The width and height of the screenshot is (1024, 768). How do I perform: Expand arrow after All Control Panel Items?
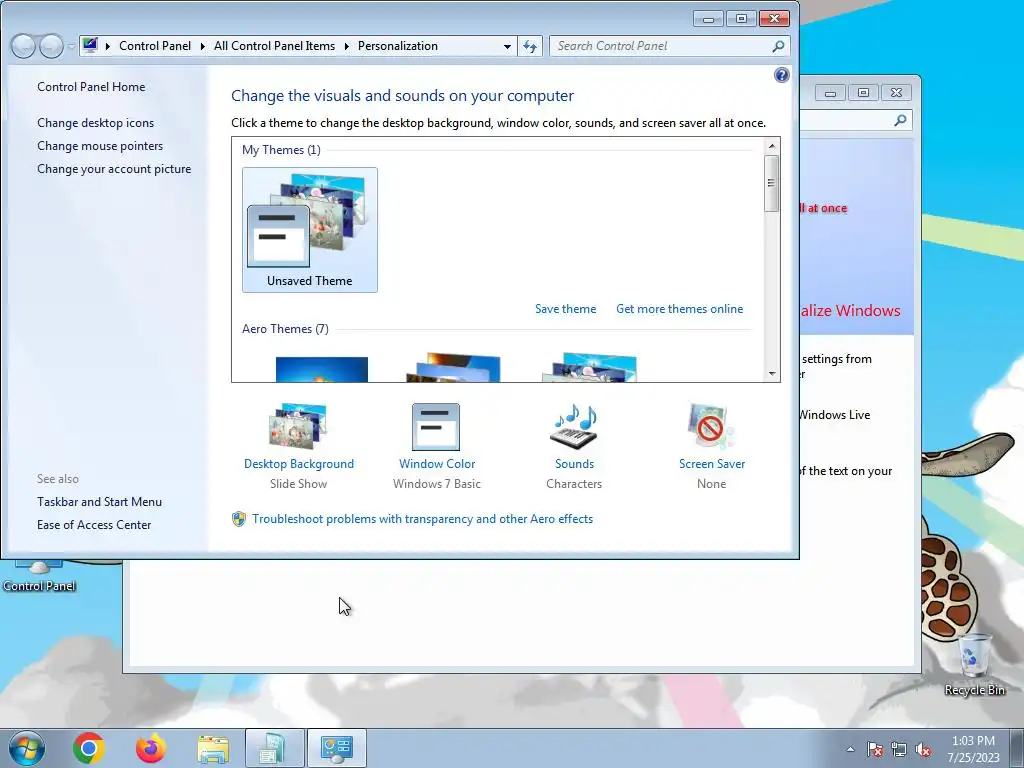pos(346,46)
